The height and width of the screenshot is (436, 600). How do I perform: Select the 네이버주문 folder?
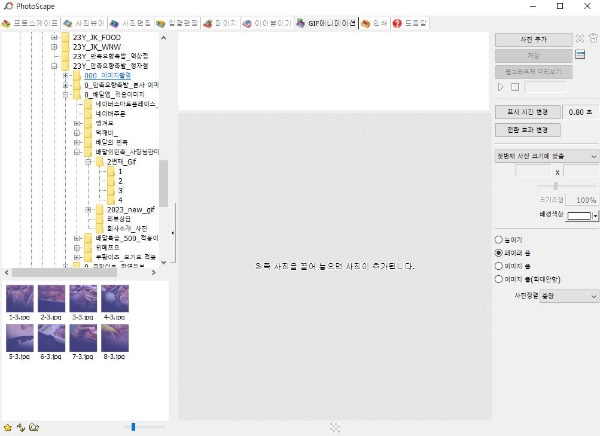(110, 114)
